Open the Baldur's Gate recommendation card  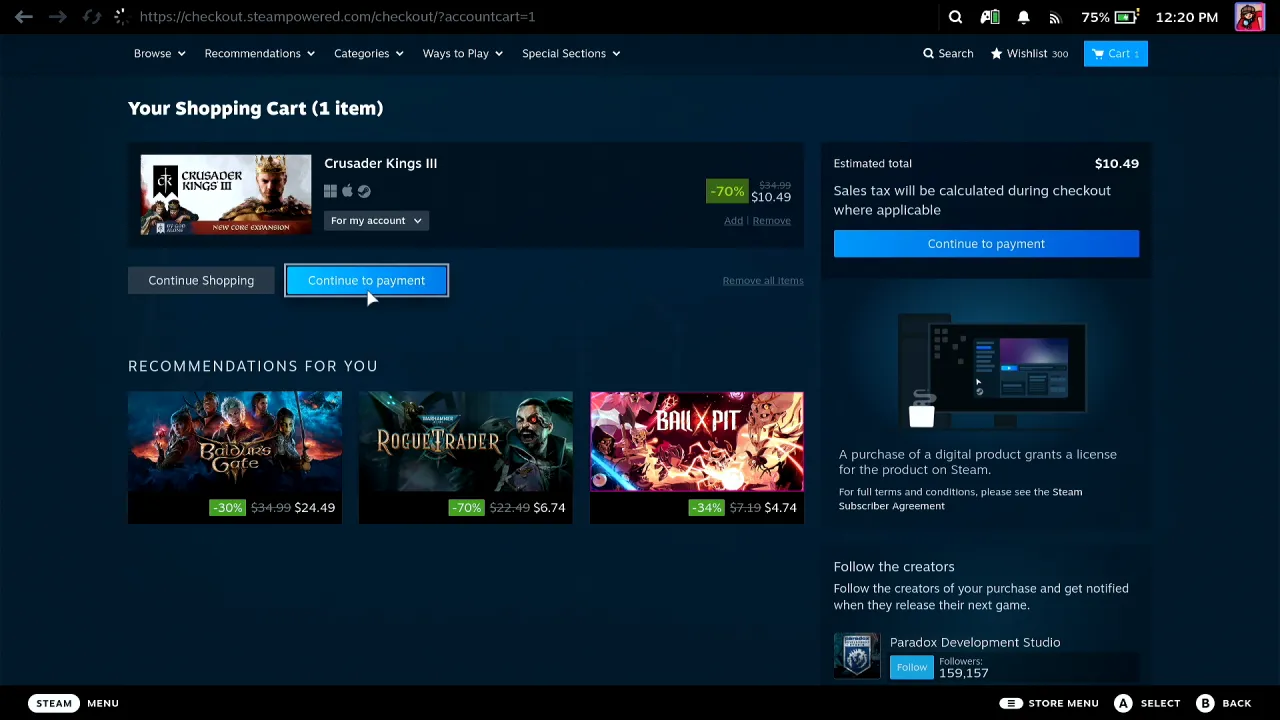[235, 457]
